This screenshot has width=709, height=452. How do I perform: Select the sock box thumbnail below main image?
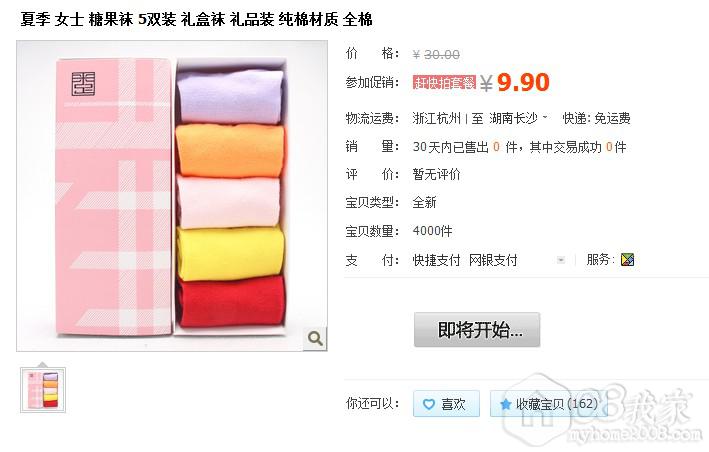point(43,390)
